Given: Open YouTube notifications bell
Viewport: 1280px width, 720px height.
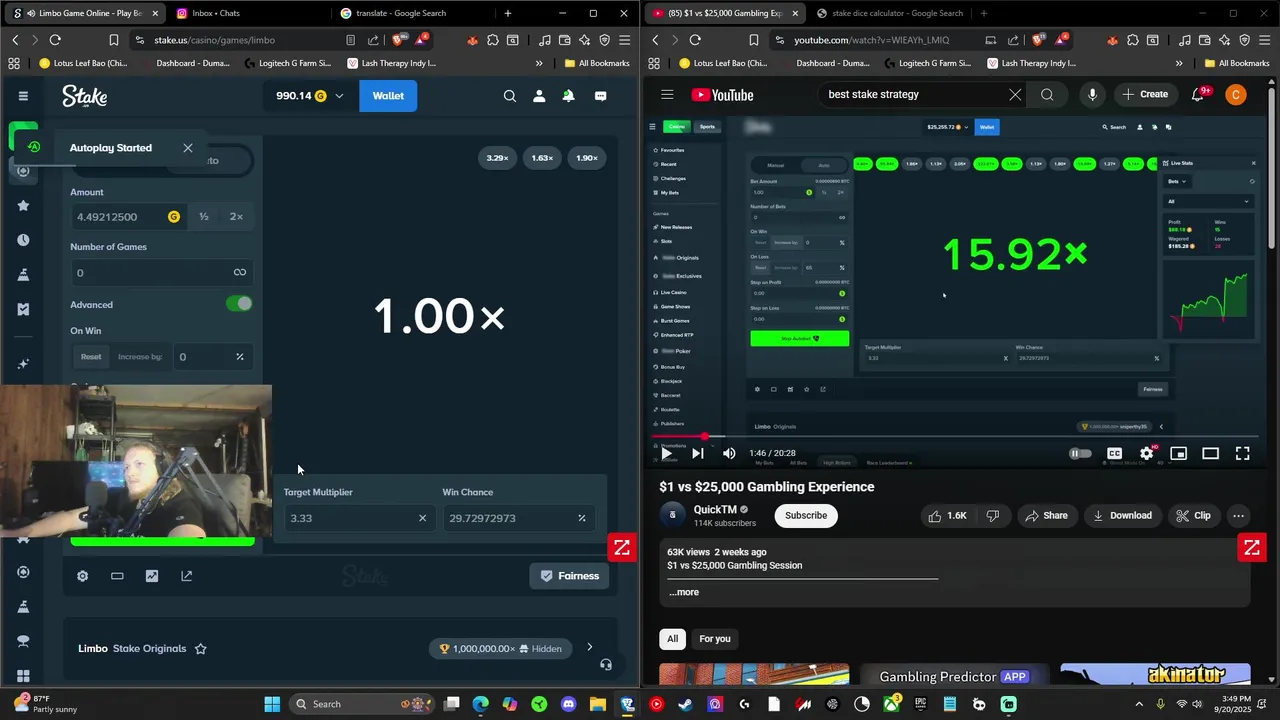Looking at the screenshot, I should pyautogui.click(x=1198, y=95).
